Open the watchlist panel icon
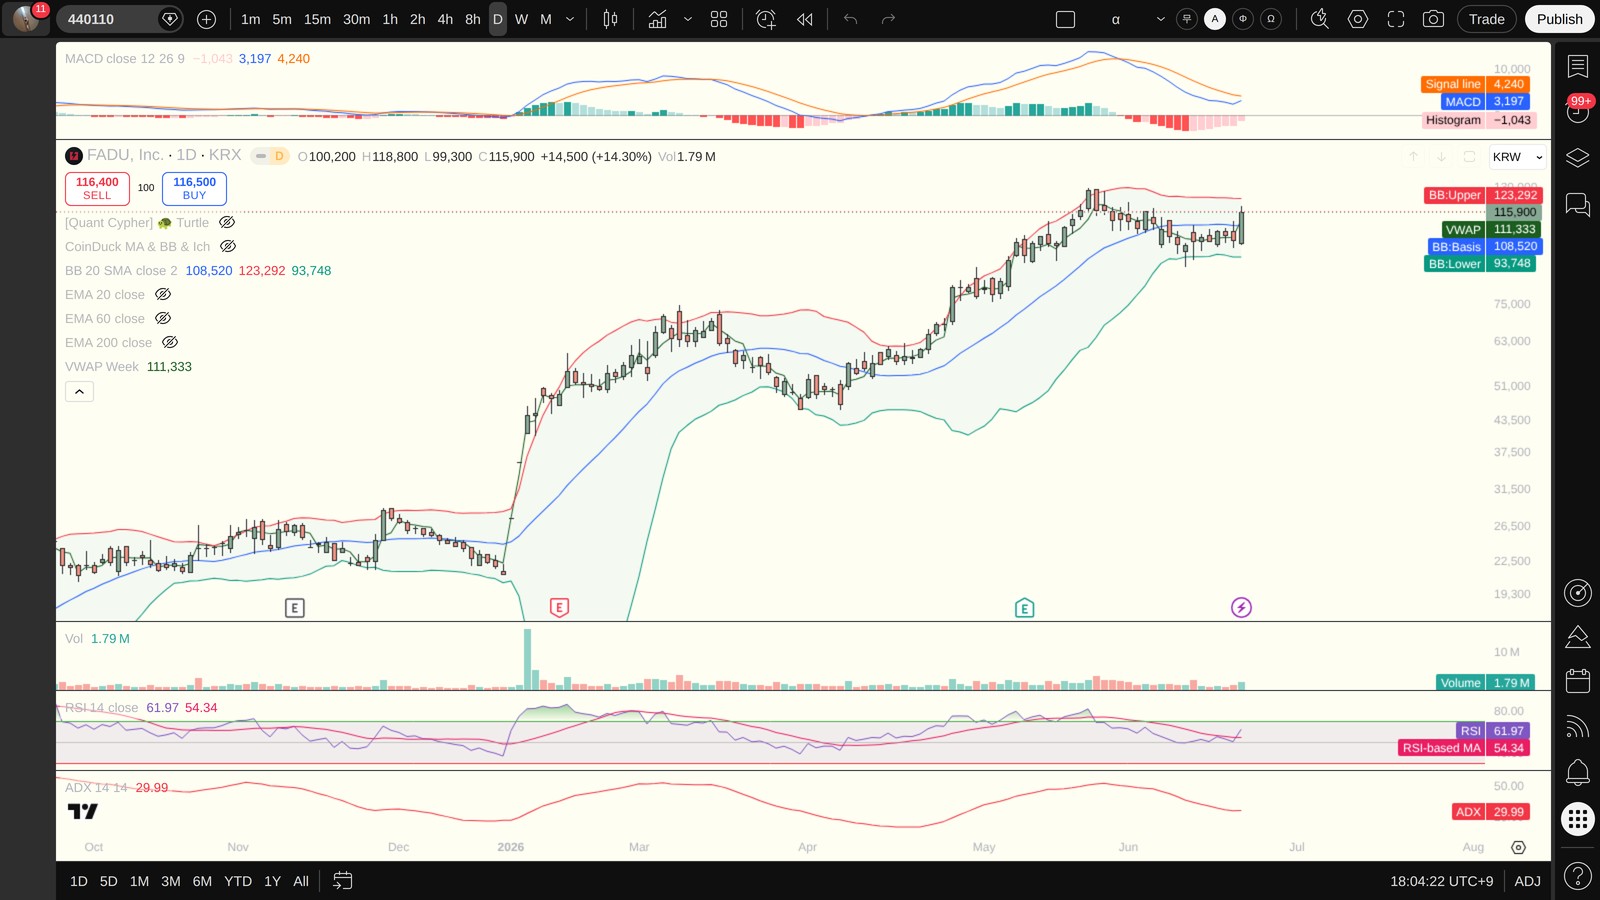The image size is (1600, 900). [1578, 67]
